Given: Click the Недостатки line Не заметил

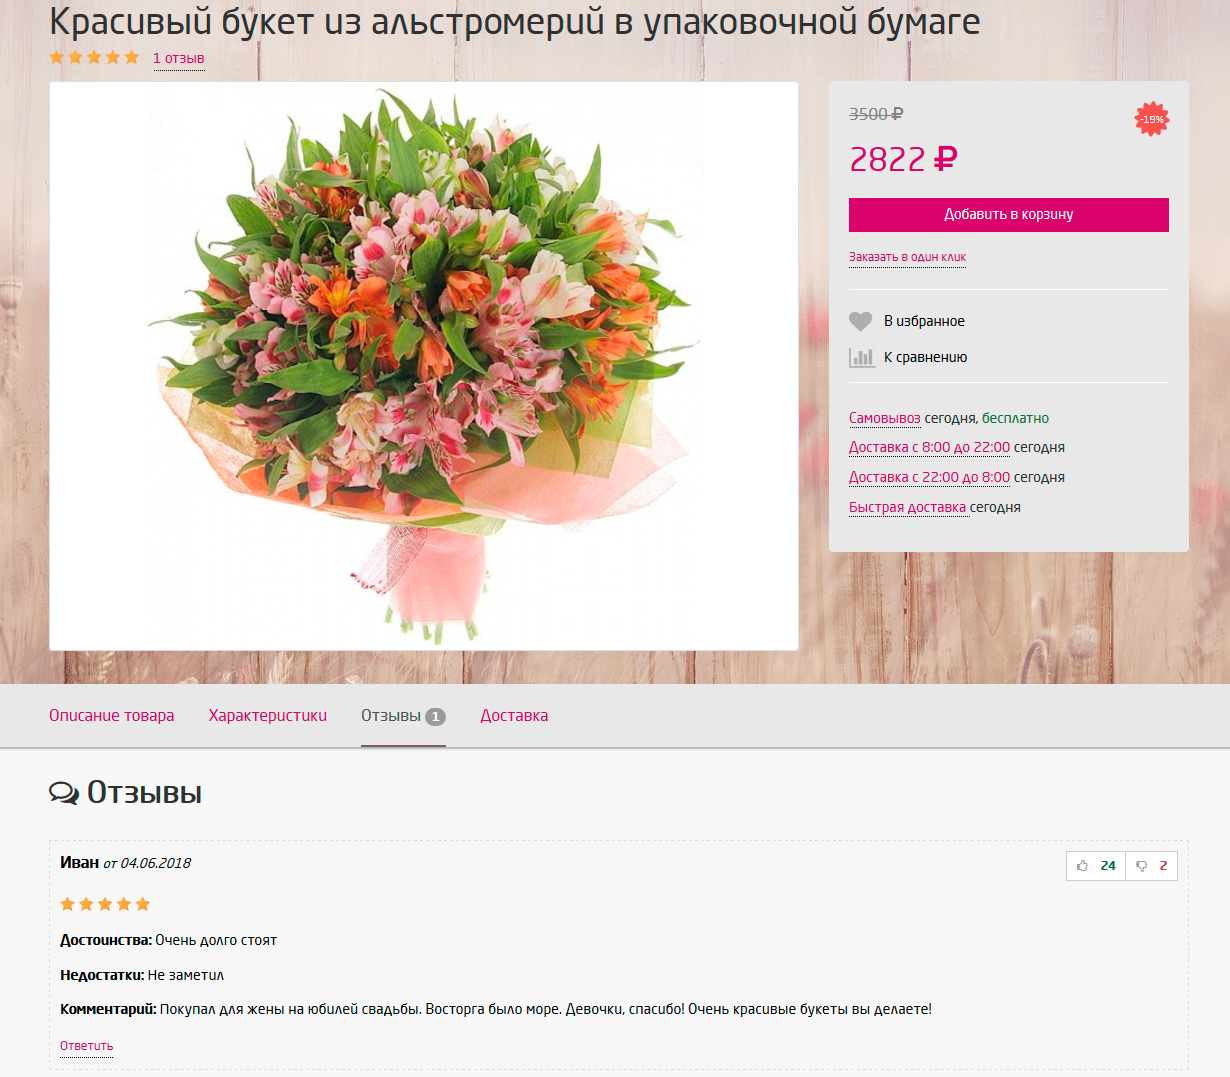Looking at the screenshot, I should click(142, 975).
